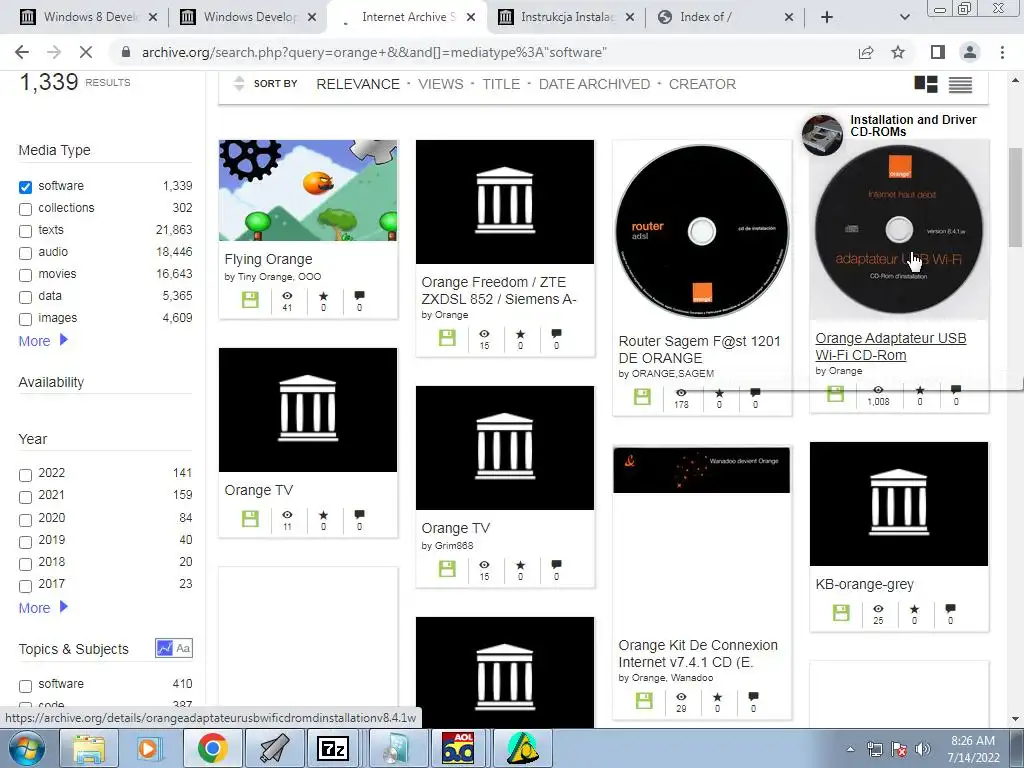Sort results by RELEVANCE
The width and height of the screenshot is (1024, 768).
[x=358, y=84]
